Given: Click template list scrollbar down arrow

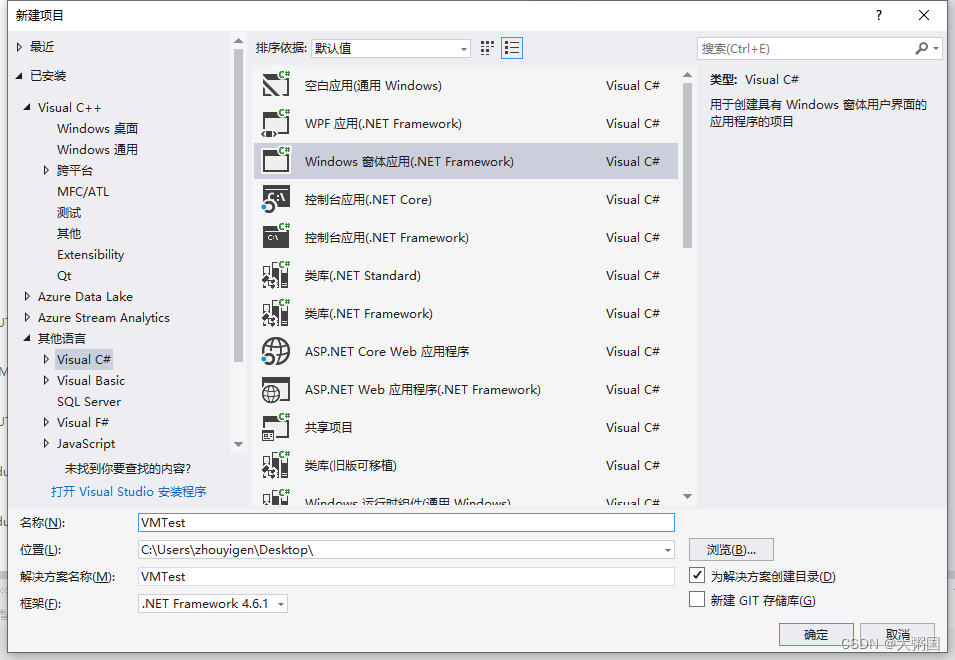Looking at the screenshot, I should (x=688, y=497).
